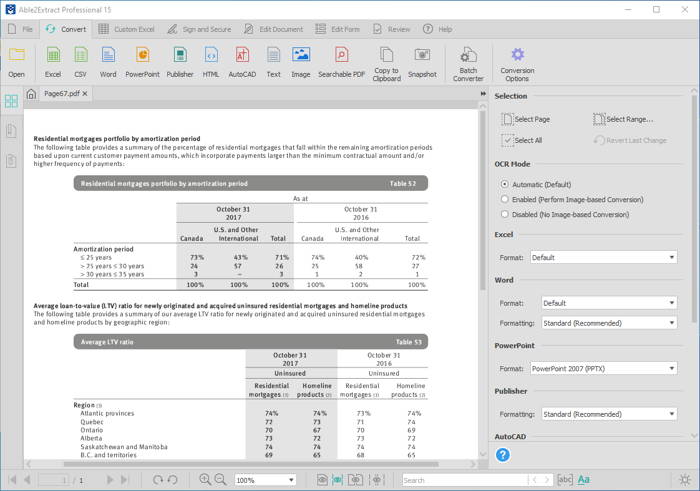Open the Batch Converter tool

pos(468,63)
